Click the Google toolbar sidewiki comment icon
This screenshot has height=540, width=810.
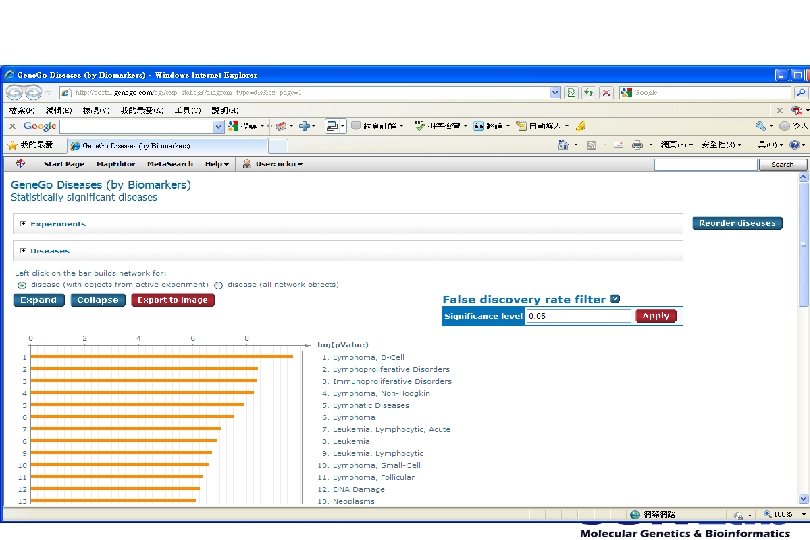[x=356, y=126]
